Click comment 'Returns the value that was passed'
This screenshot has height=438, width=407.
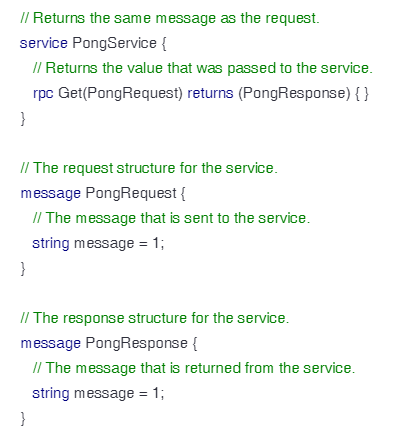(203, 68)
